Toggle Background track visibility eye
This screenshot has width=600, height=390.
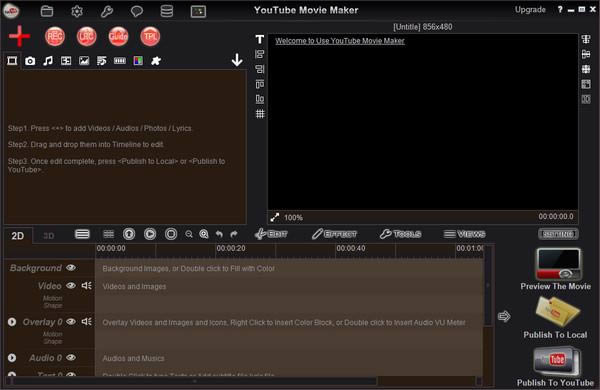coord(71,268)
